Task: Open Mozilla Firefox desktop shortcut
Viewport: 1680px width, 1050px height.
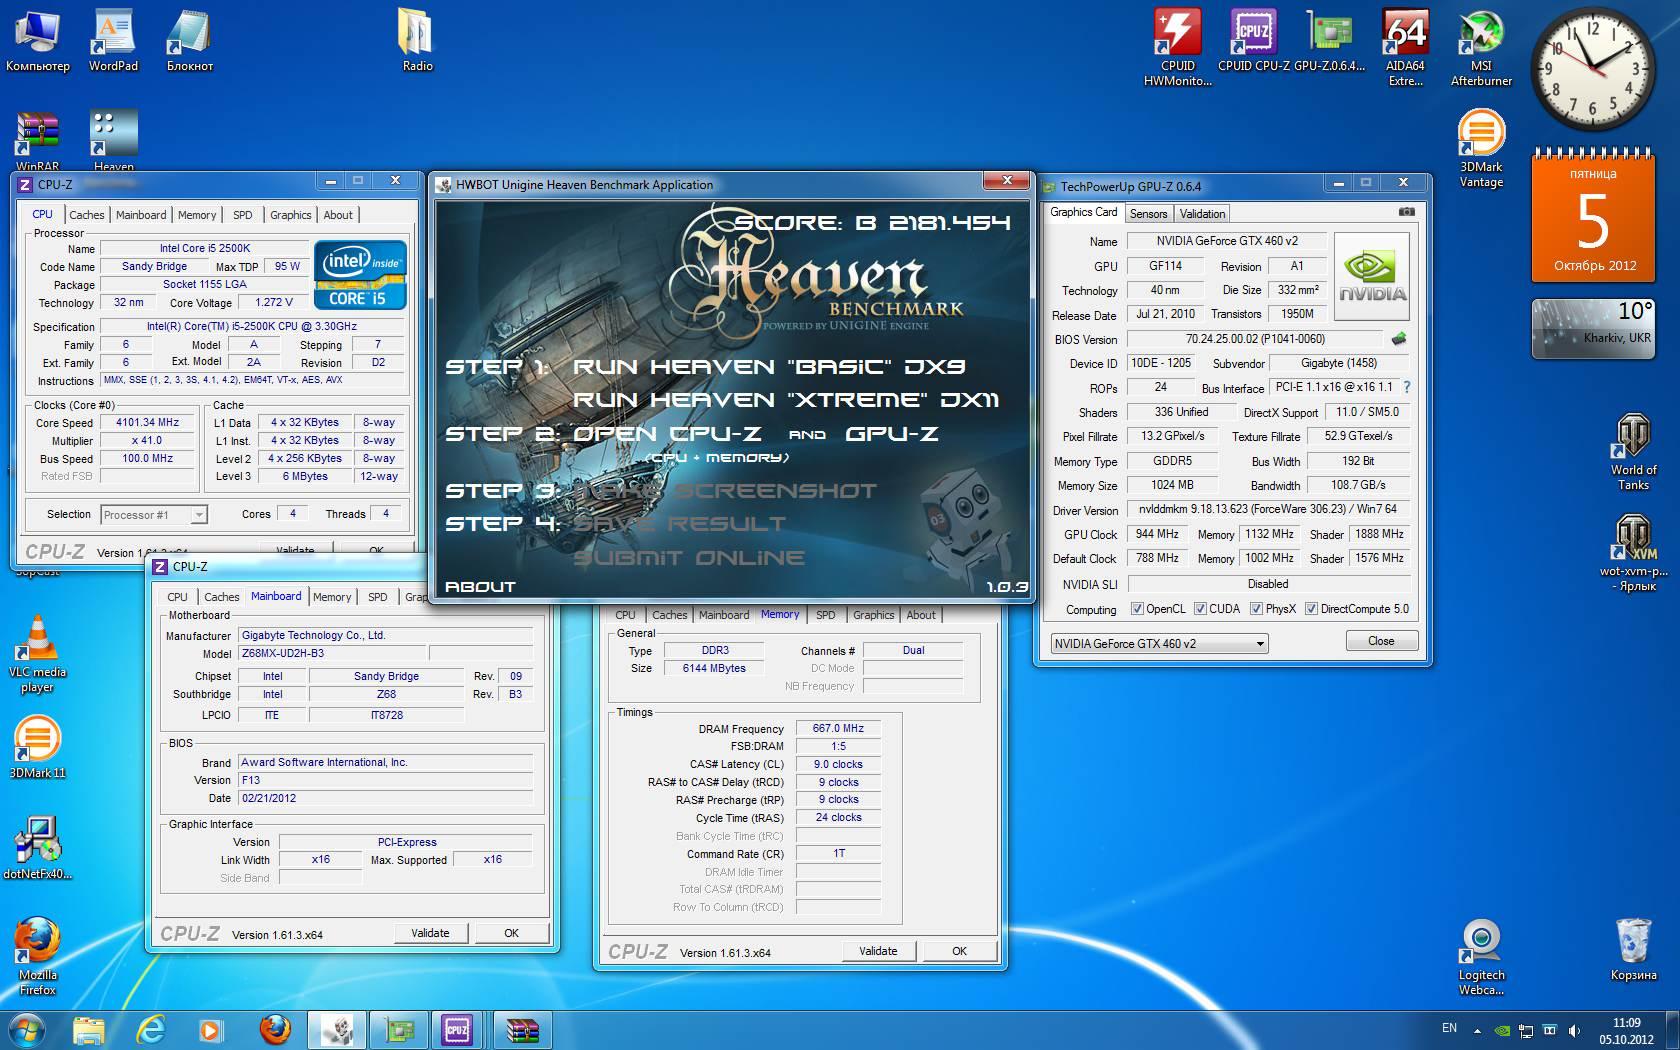Action: [37, 956]
